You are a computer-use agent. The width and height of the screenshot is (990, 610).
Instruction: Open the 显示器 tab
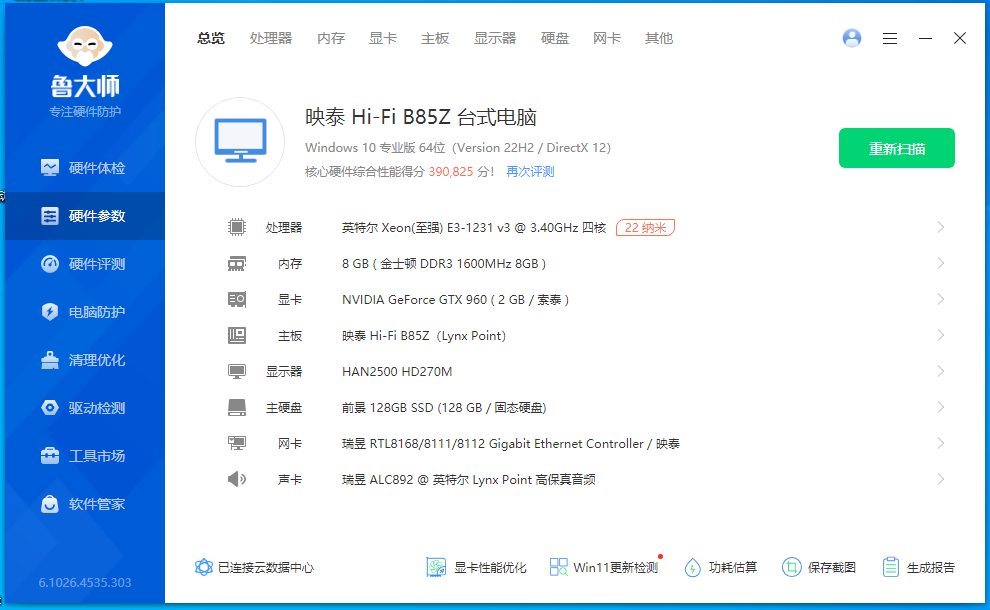tap(495, 38)
